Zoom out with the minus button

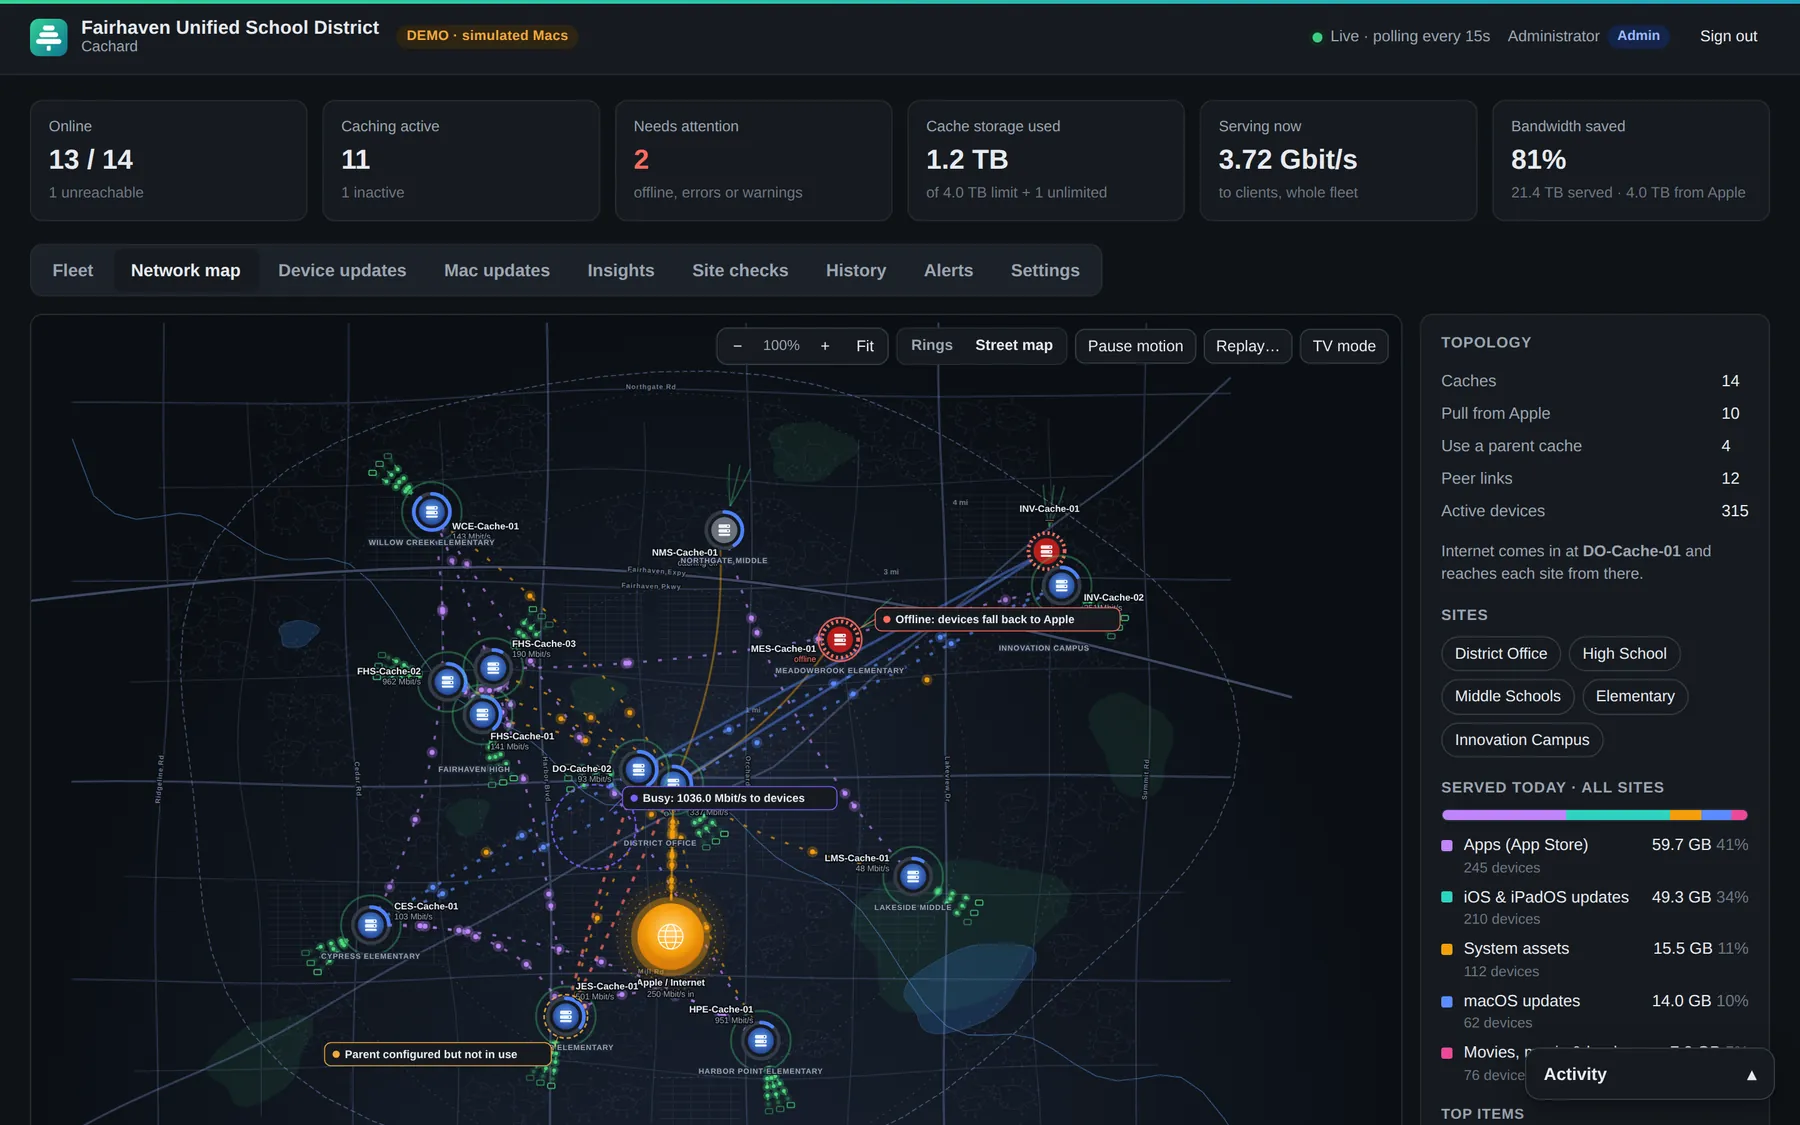coord(737,346)
